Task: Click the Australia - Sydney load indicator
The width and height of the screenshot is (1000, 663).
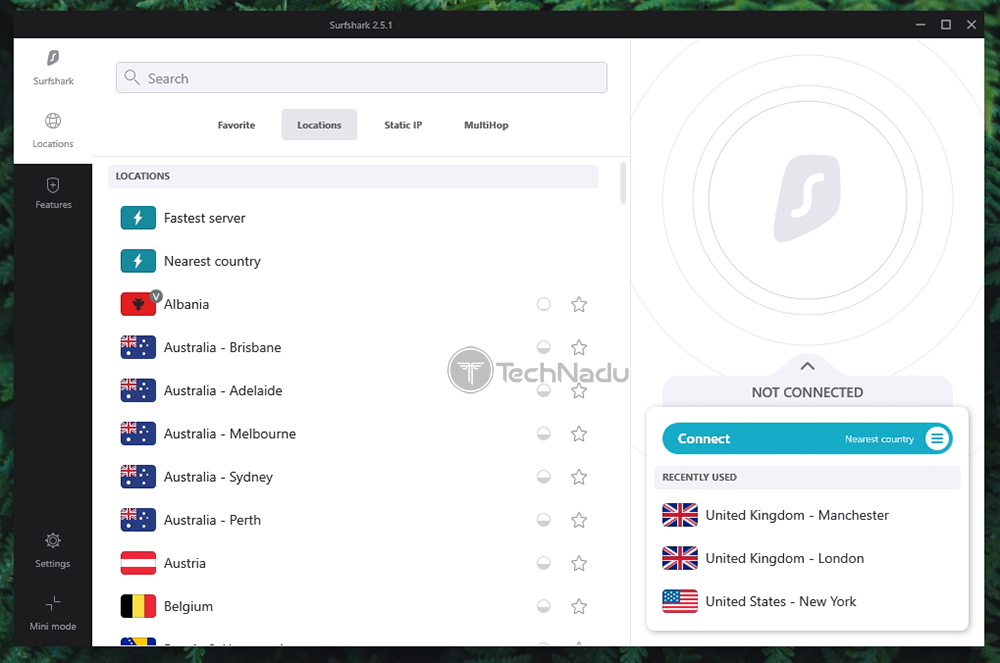Action: 543,477
